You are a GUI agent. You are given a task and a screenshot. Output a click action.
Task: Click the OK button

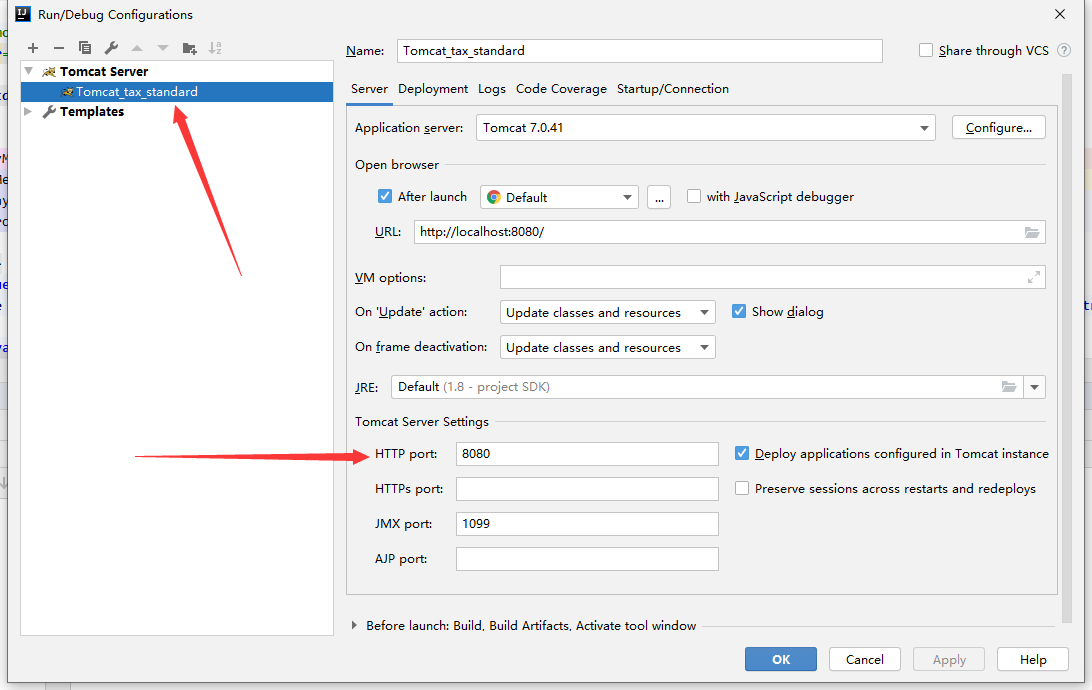tap(781, 659)
